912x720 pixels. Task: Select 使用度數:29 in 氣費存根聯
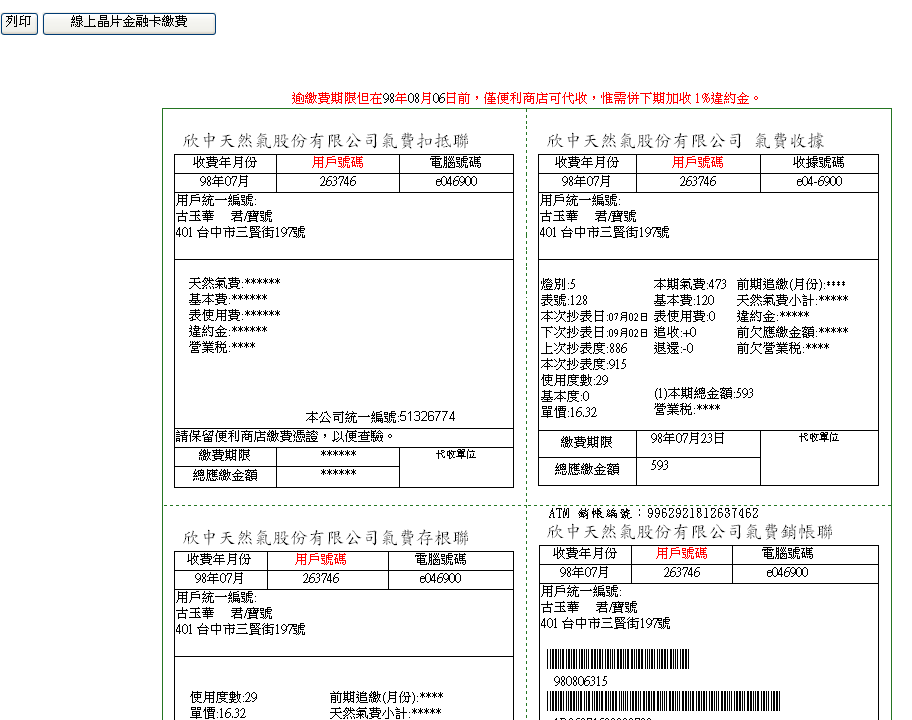(224, 697)
